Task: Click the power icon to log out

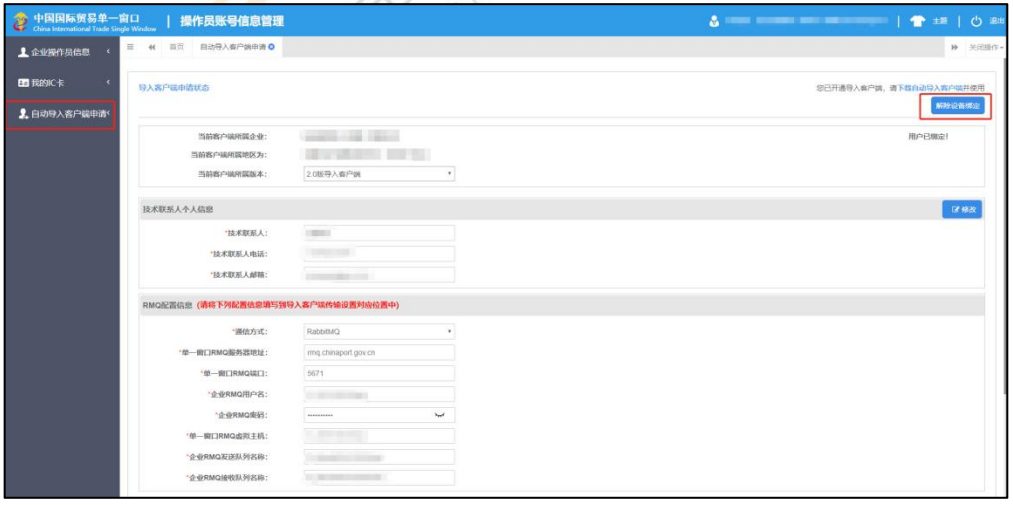Action: pos(976,21)
